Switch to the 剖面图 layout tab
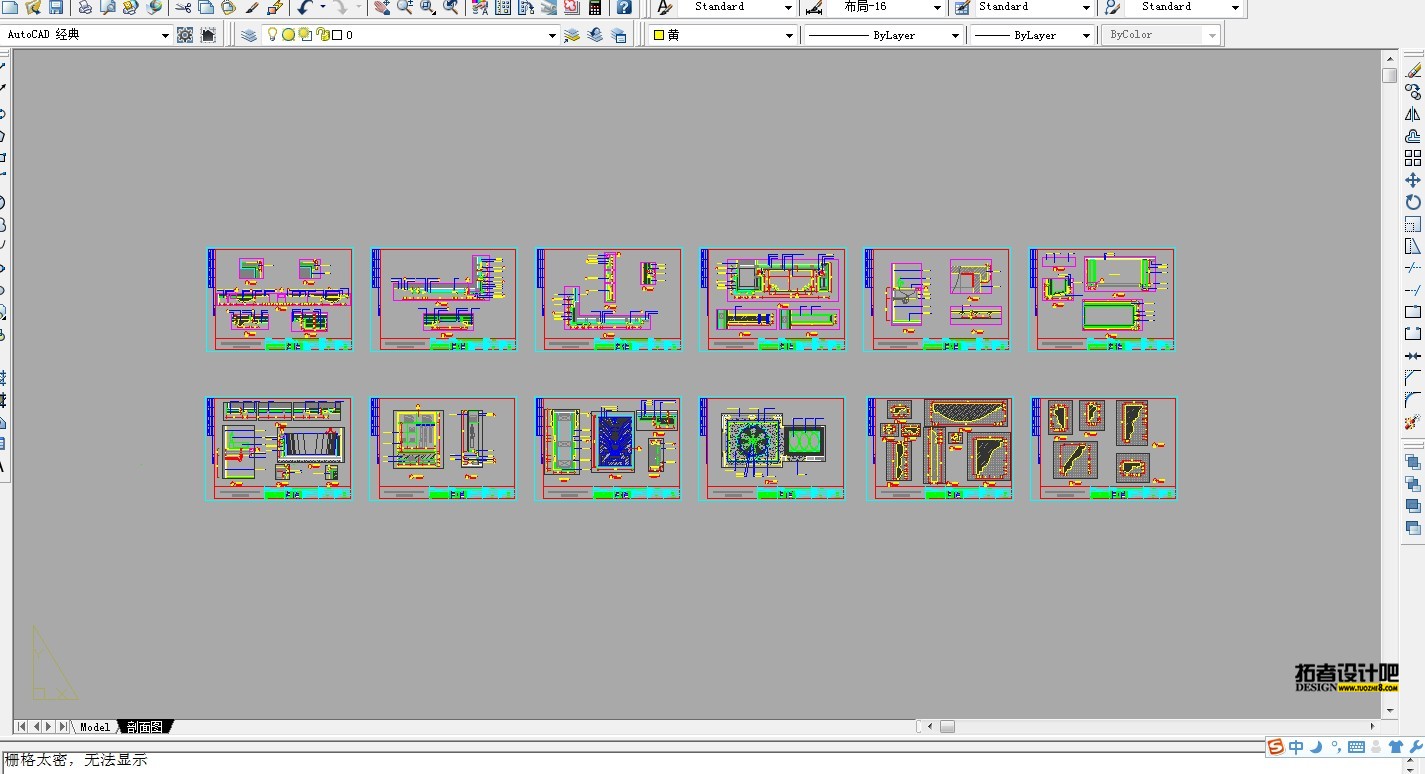1425x774 pixels. [x=145, y=727]
